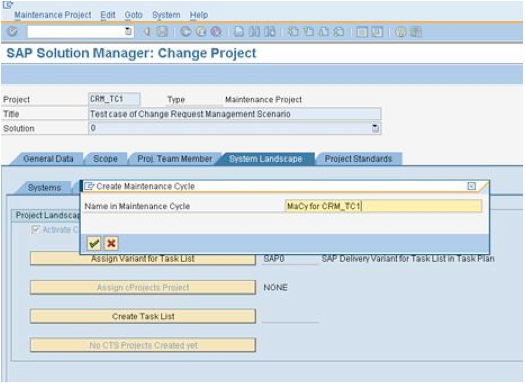
Task: Collapse the command field with arrow icon
Action: (147, 32)
